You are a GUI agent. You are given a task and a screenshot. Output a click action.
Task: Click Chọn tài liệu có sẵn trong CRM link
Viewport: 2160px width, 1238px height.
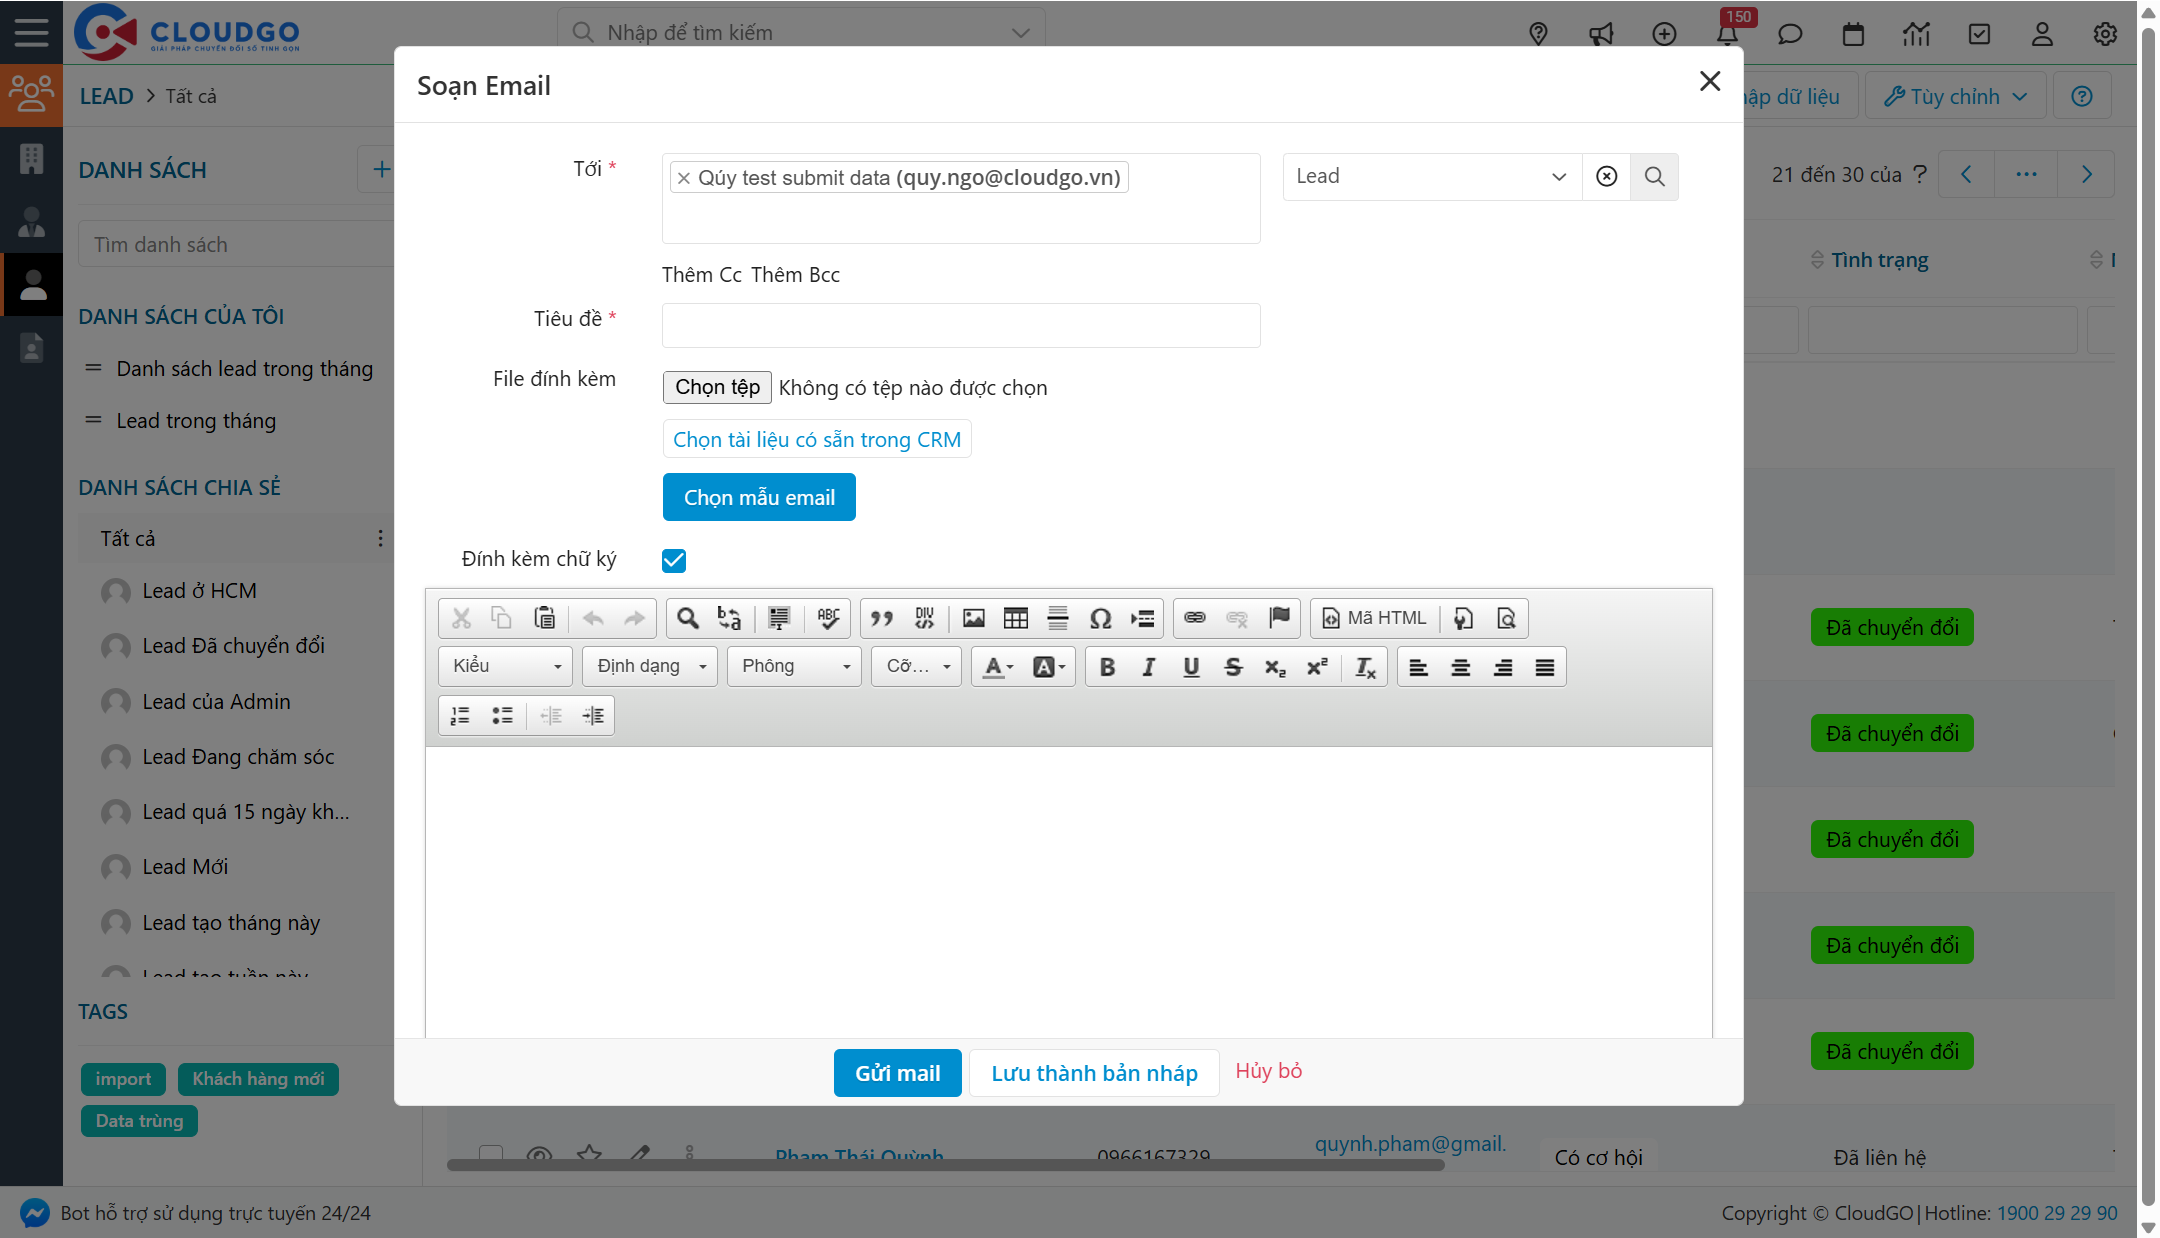click(816, 439)
